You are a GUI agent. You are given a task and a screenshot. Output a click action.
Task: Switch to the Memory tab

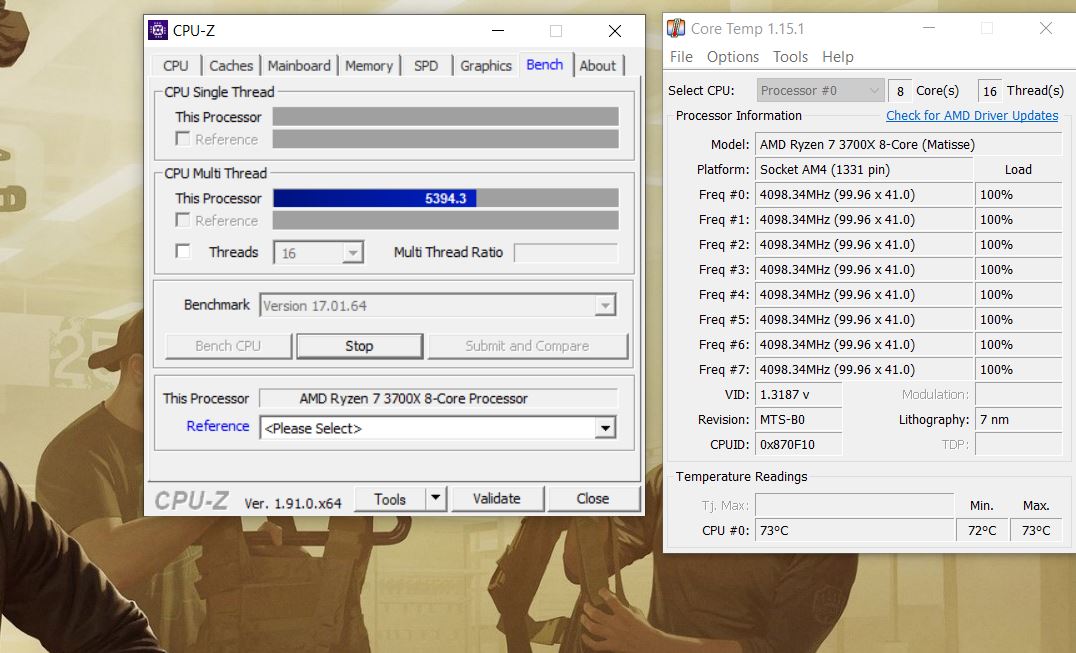click(x=369, y=66)
